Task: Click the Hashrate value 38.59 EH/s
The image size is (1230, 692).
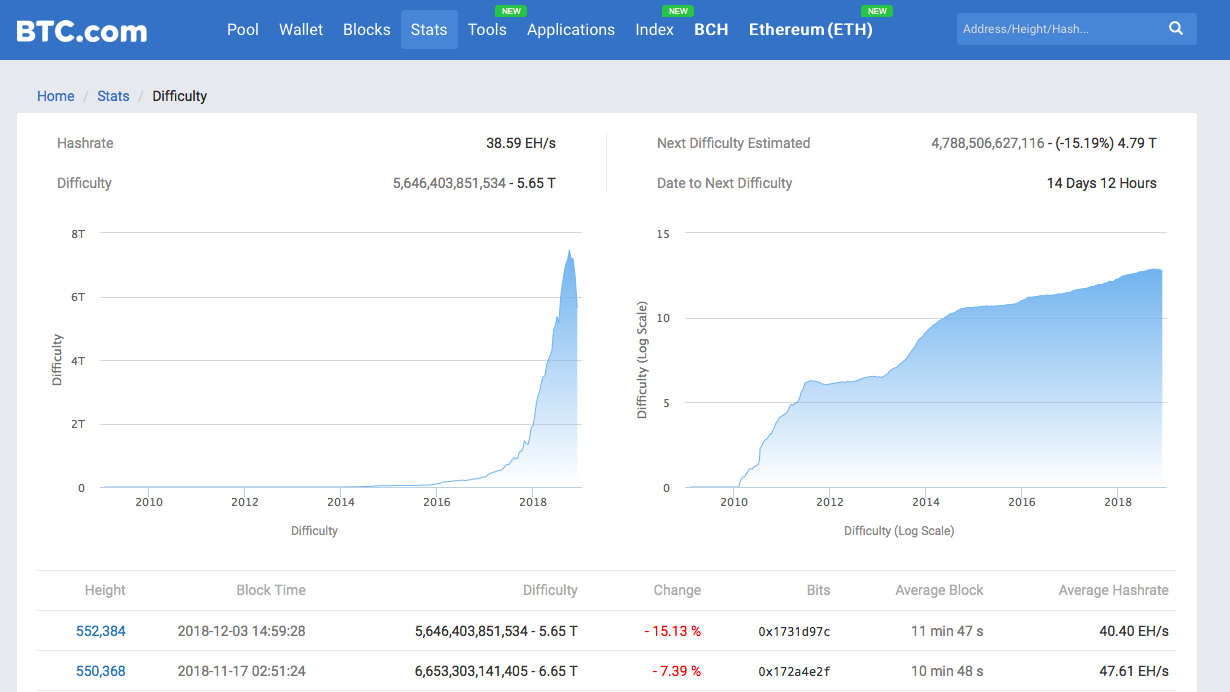Action: tap(521, 143)
